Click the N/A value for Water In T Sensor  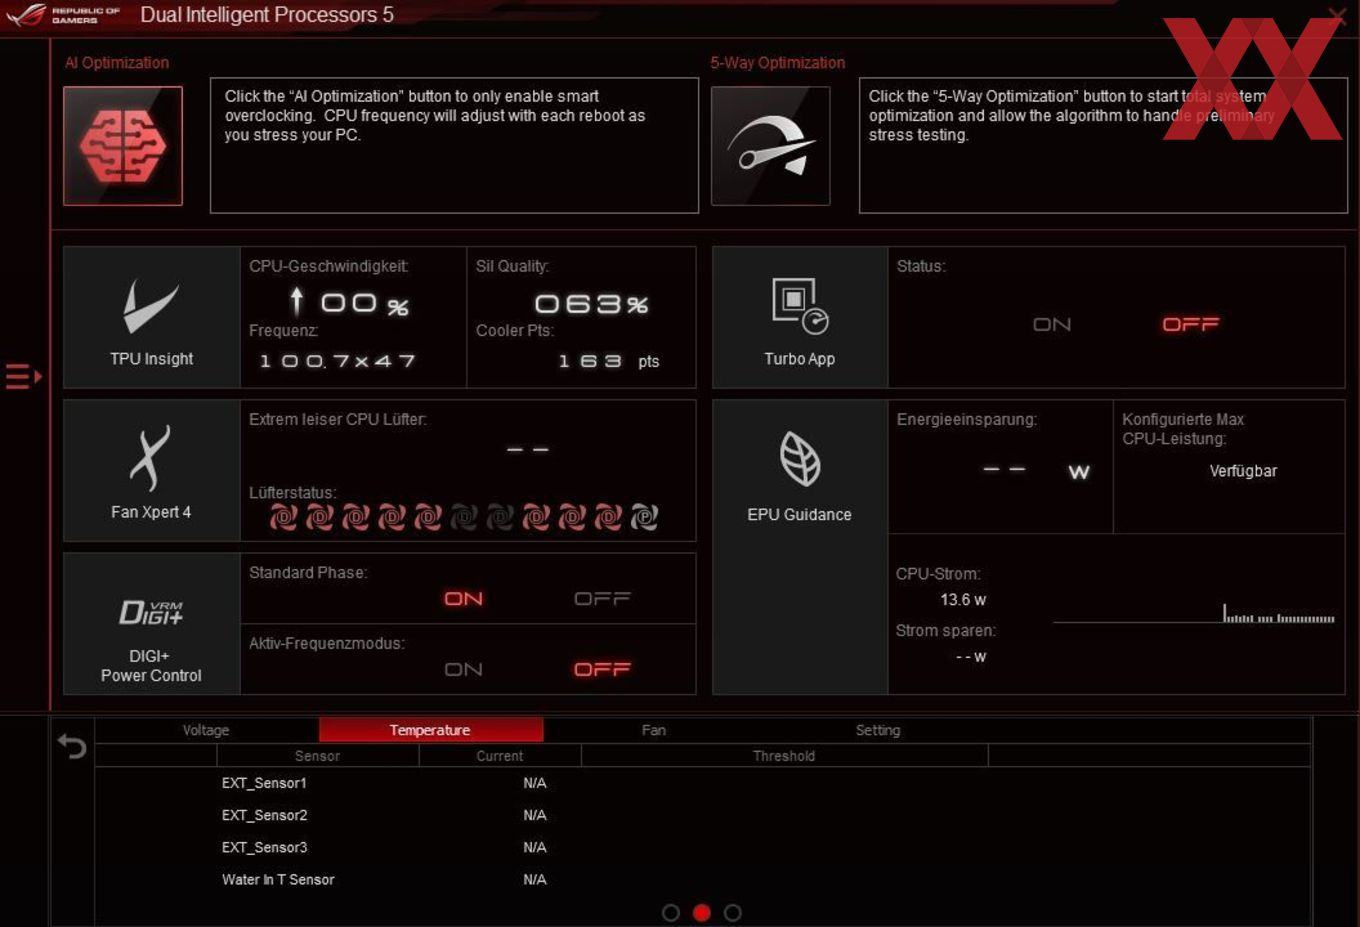(x=535, y=880)
